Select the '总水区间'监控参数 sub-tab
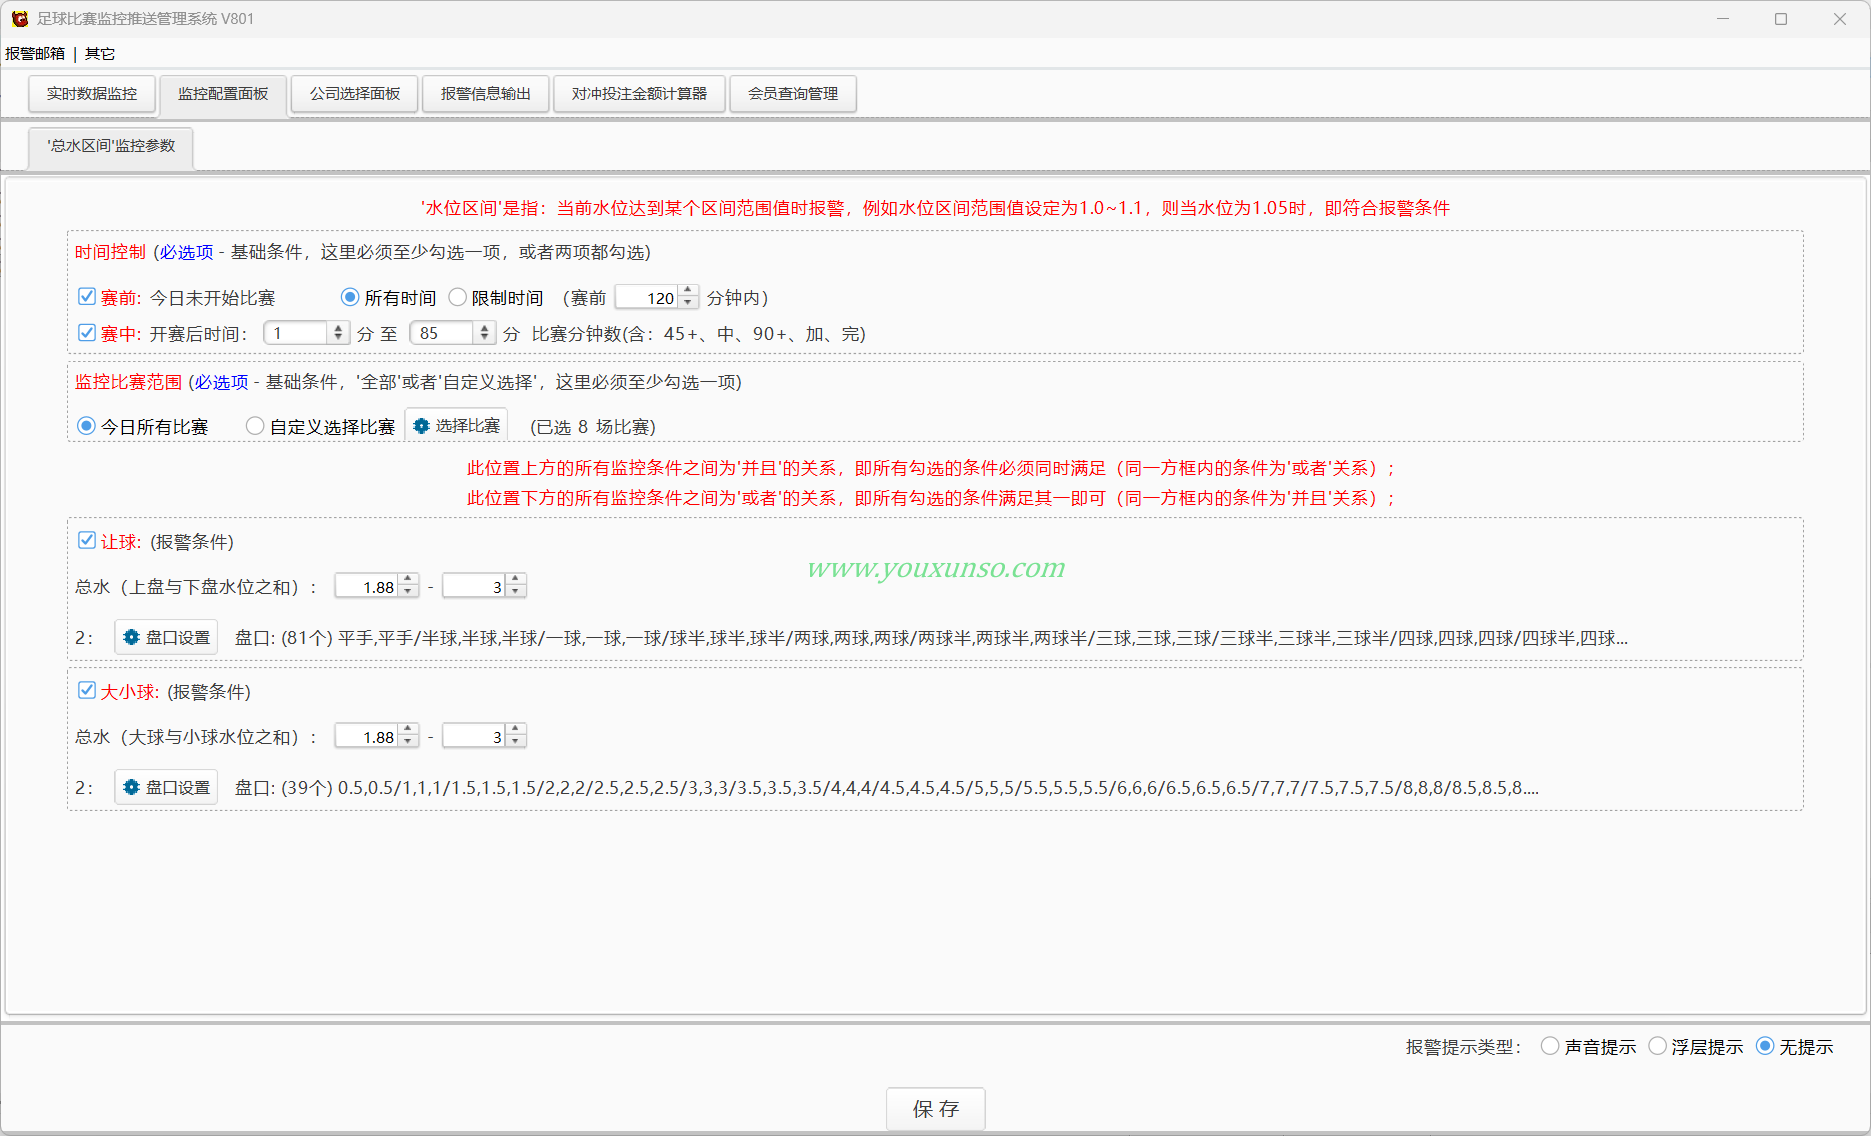1871x1136 pixels. (x=111, y=146)
